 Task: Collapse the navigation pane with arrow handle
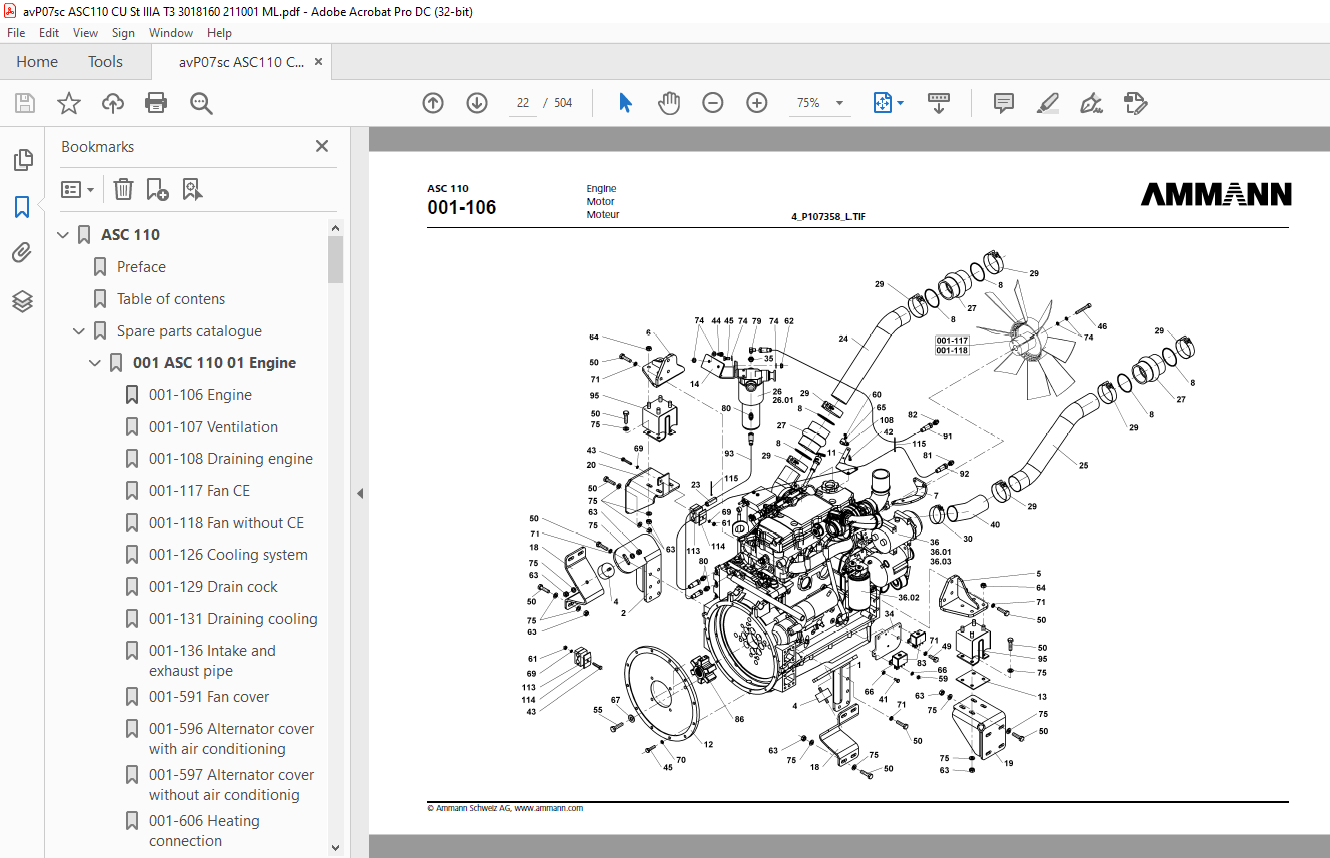coord(360,493)
